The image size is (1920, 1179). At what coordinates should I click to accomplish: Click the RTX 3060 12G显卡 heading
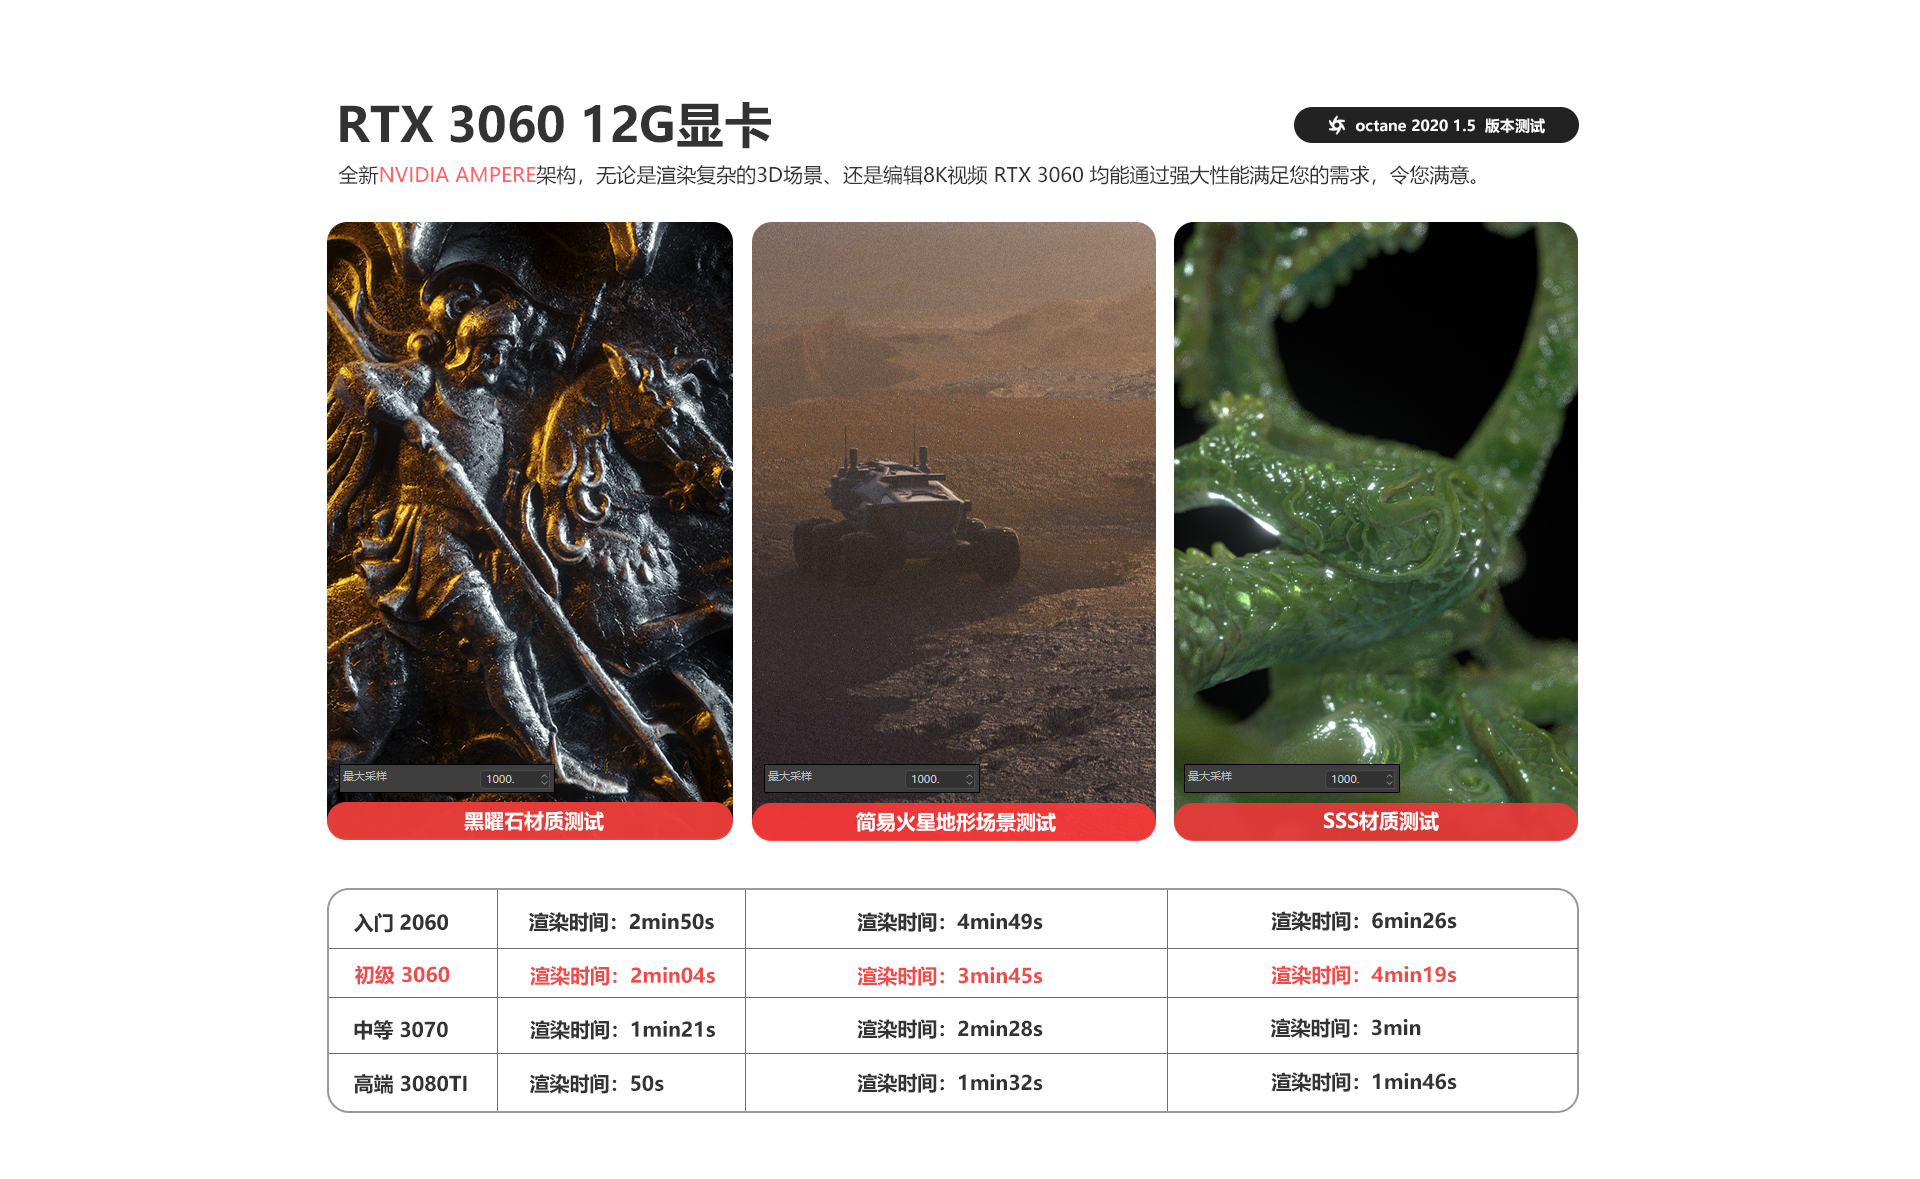(554, 126)
